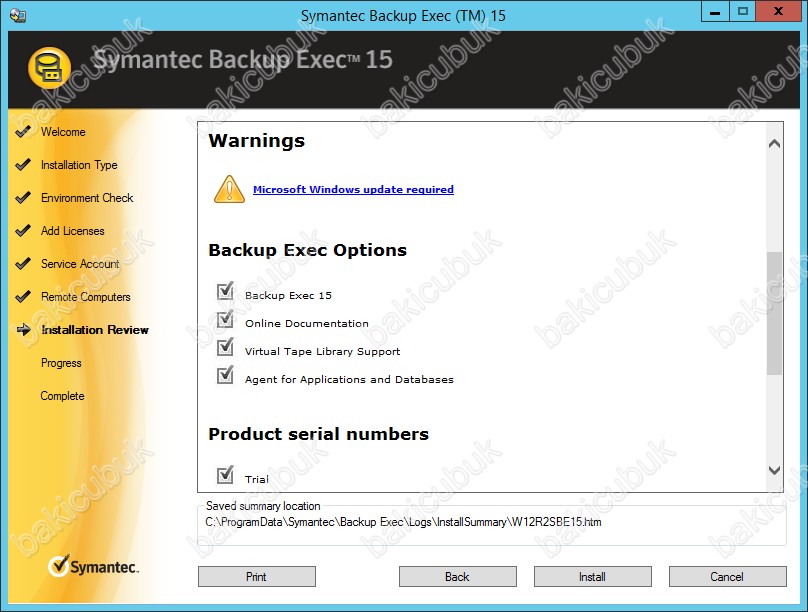808x612 pixels.
Task: Click the Print button
Action: click(x=257, y=576)
